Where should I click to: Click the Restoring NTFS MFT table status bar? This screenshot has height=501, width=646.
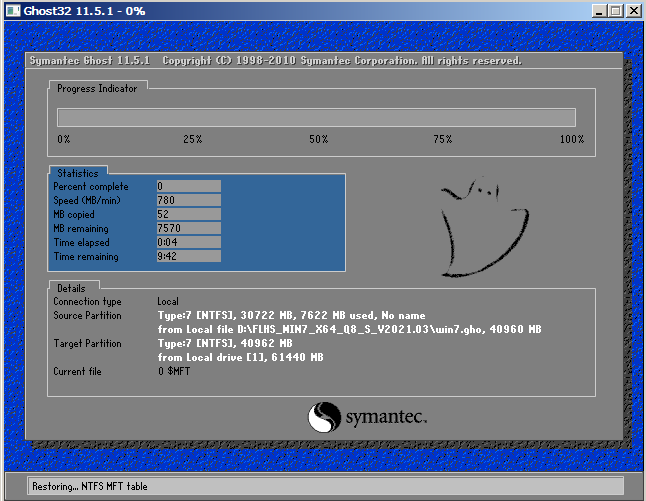tap(325, 486)
